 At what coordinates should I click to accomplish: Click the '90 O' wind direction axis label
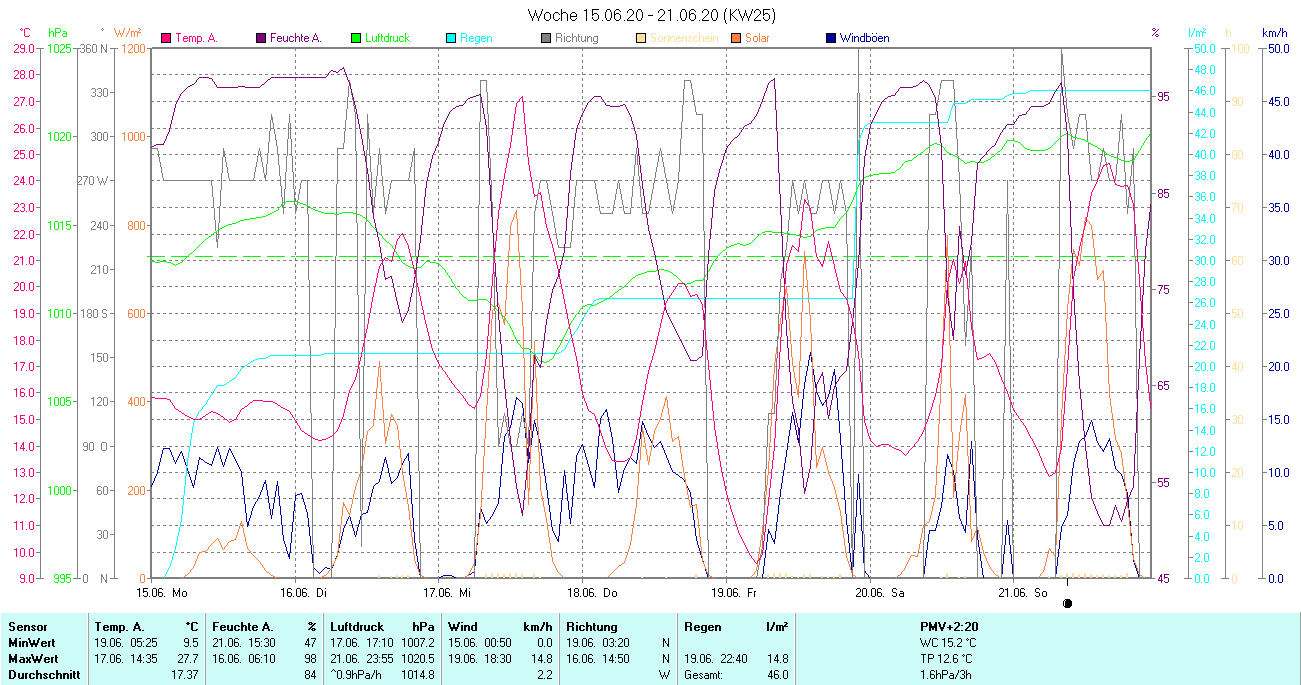point(97,446)
